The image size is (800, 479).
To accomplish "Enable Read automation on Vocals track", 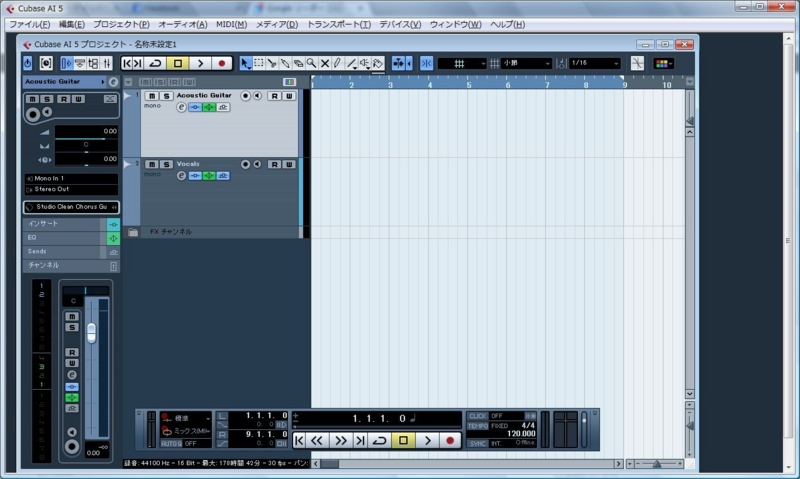I will click(274, 164).
